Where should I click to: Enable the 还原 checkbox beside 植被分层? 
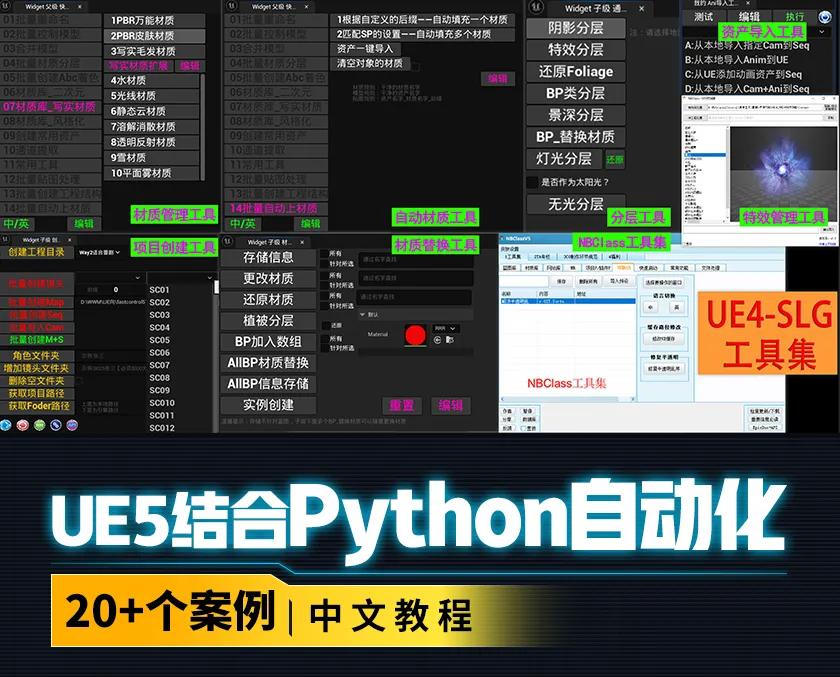pos(326,325)
